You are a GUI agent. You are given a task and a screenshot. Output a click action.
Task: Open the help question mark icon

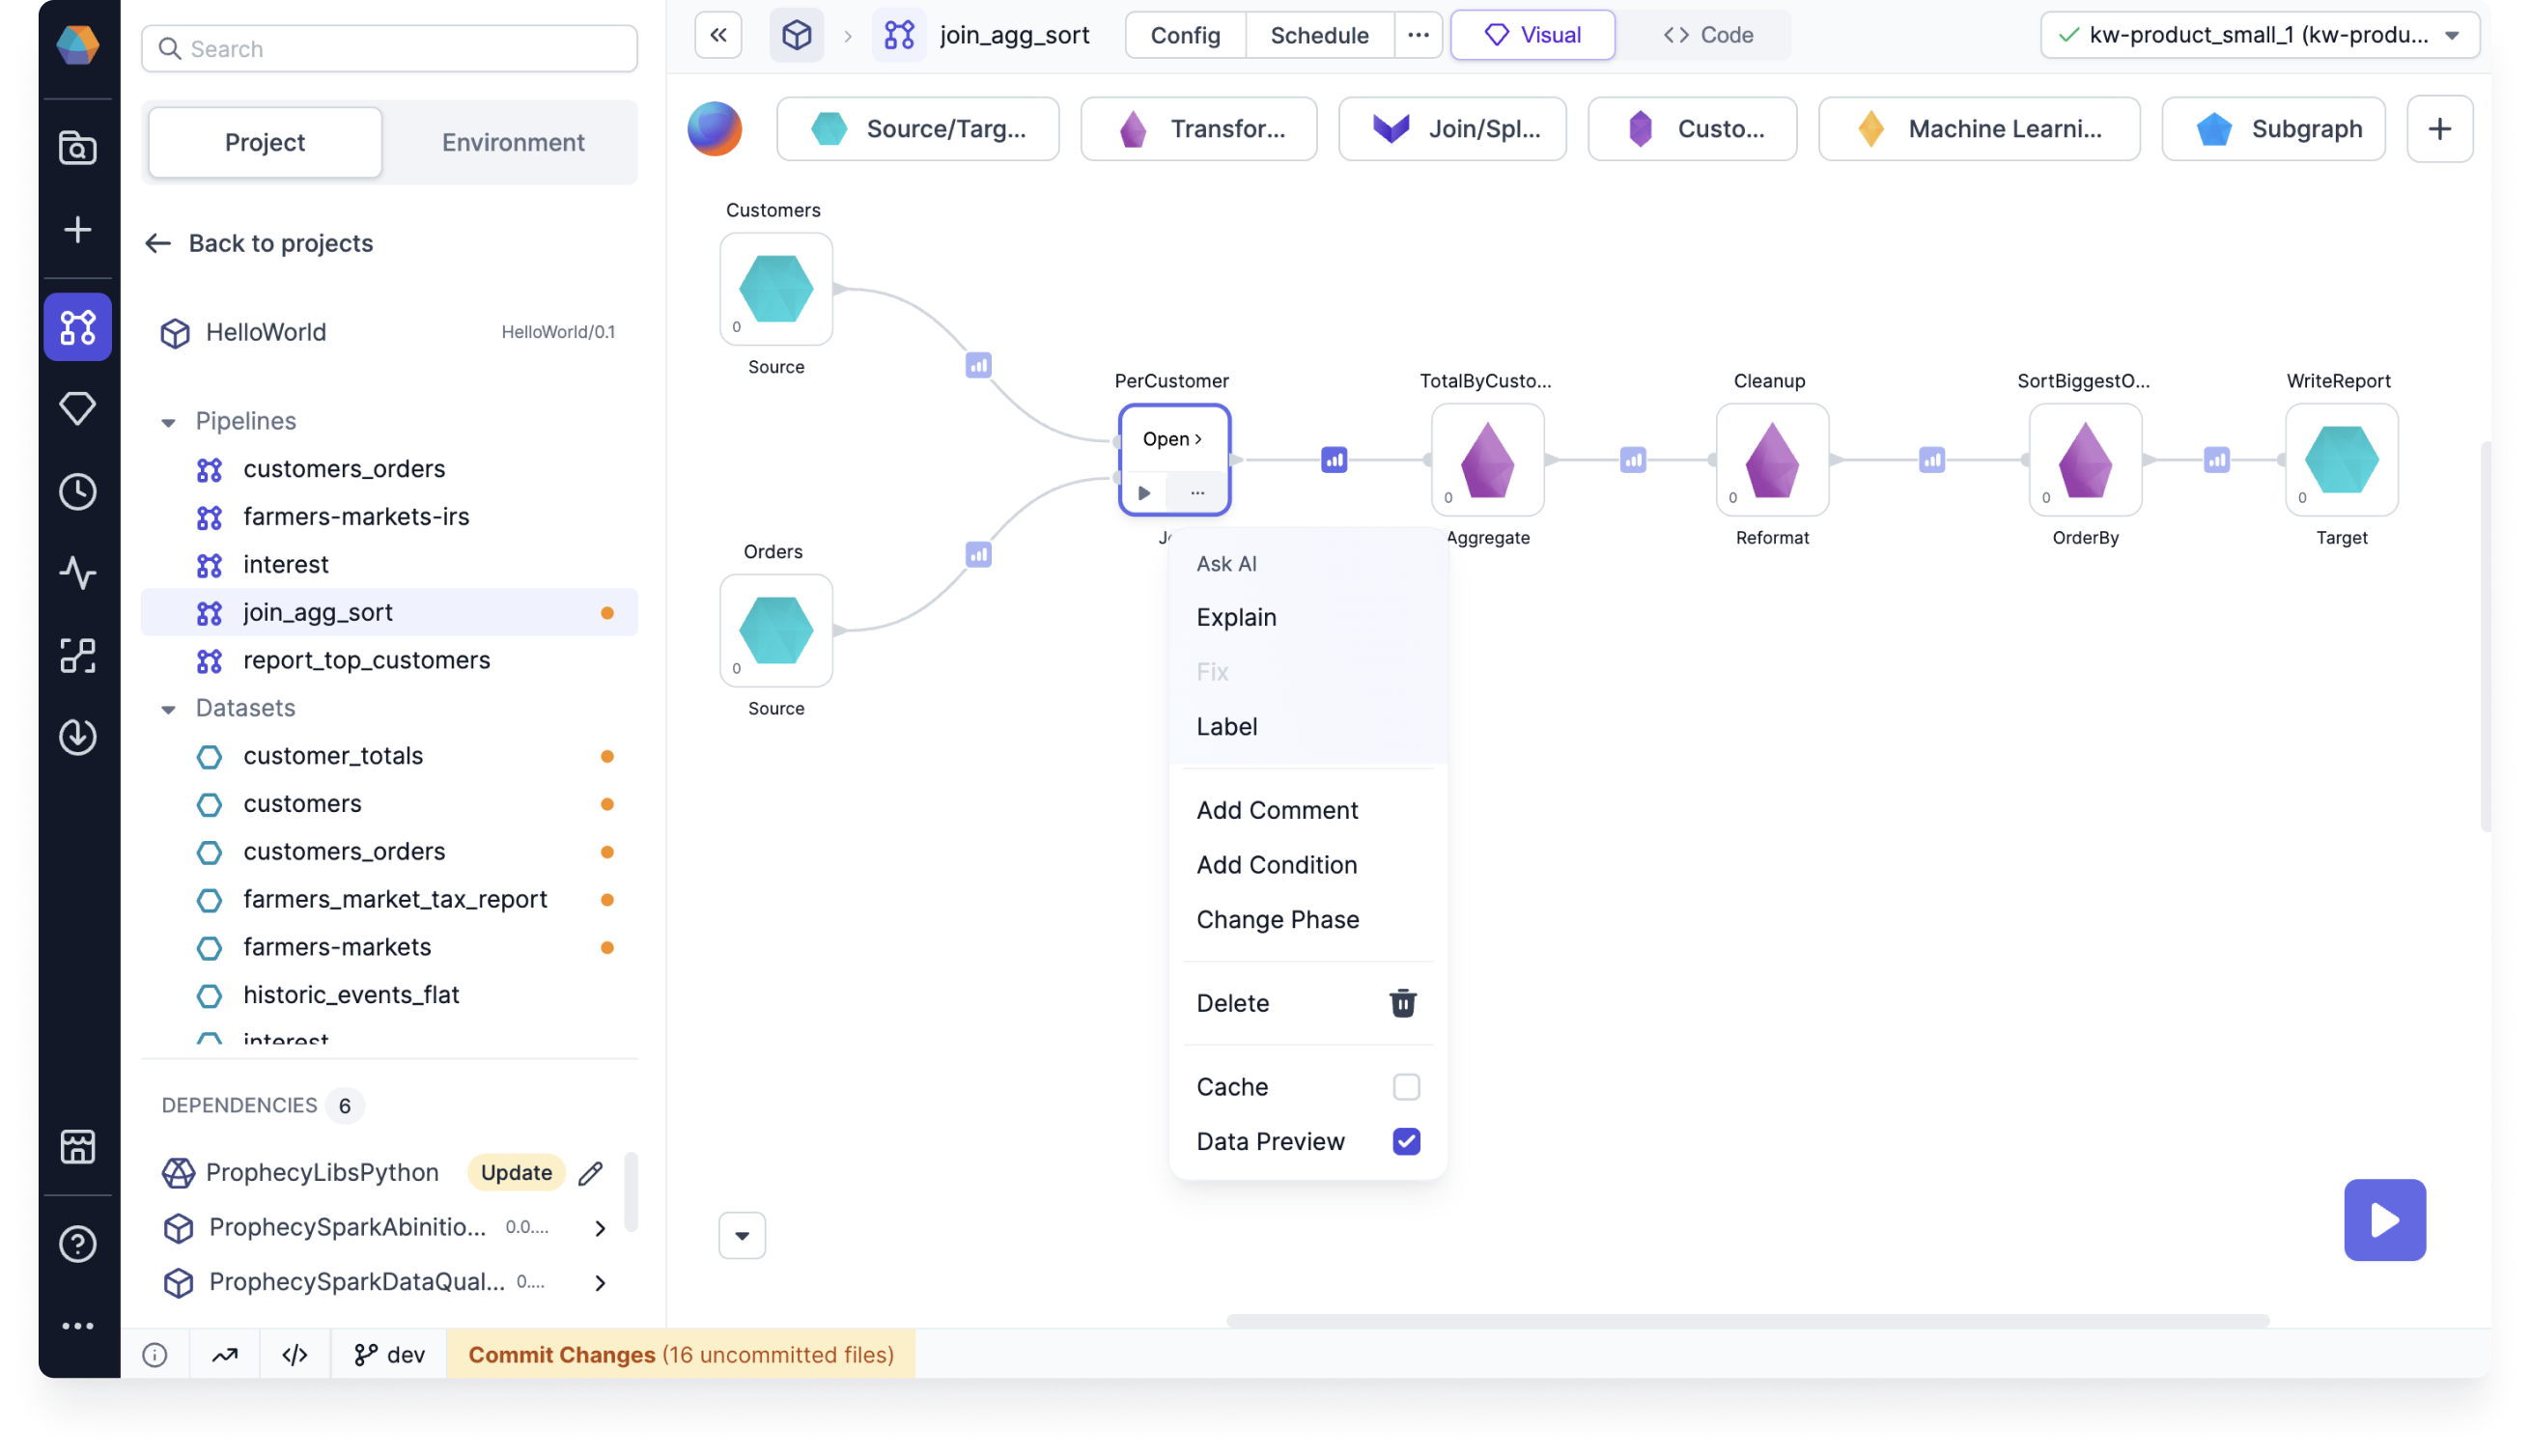(77, 1244)
